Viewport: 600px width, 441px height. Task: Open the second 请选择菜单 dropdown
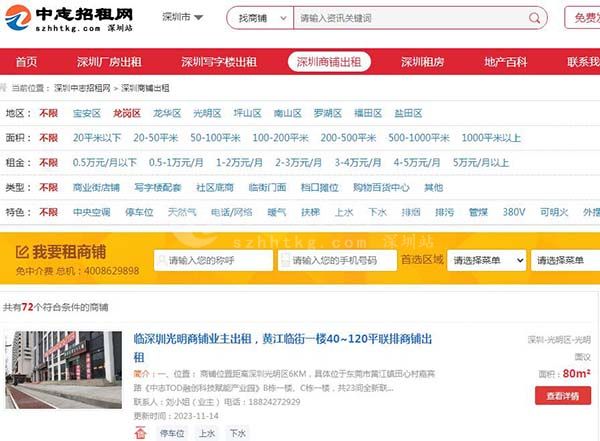pos(565,260)
